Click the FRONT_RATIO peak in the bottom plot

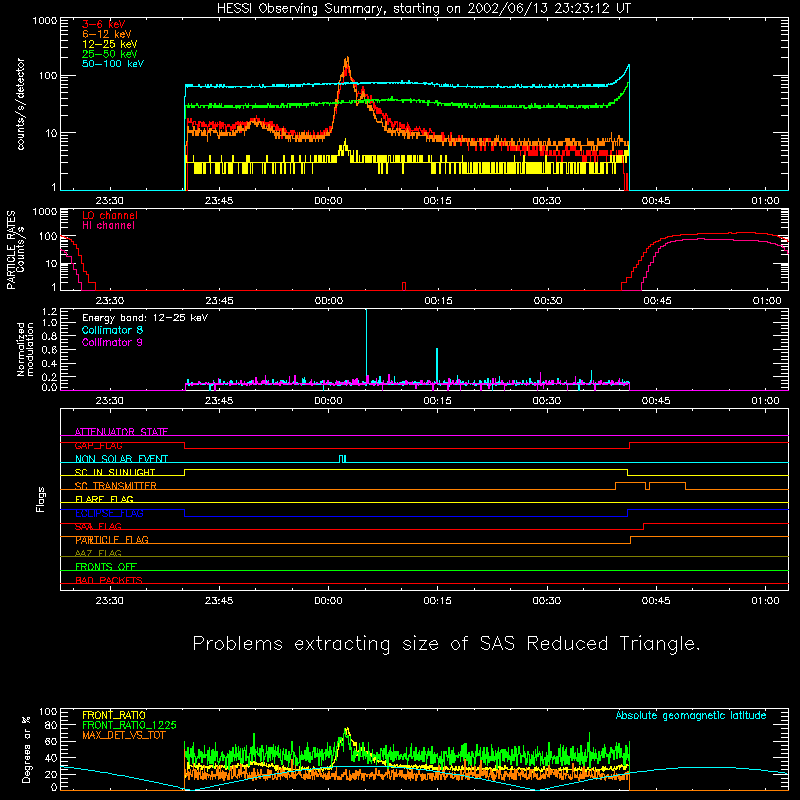(x=346, y=731)
